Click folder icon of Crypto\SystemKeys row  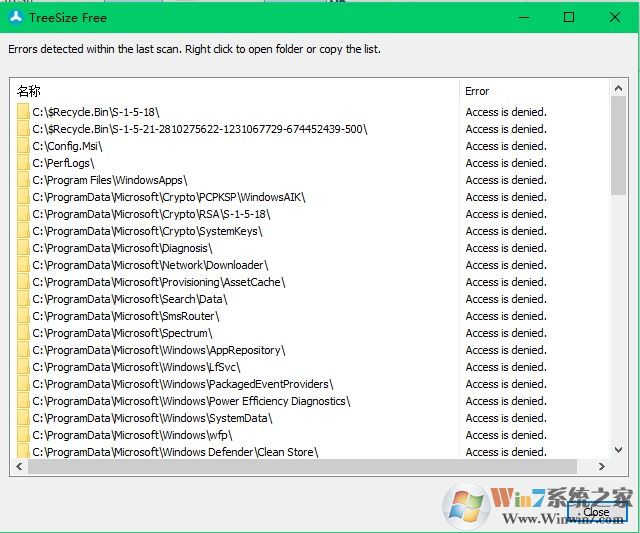pyautogui.click(x=23, y=231)
